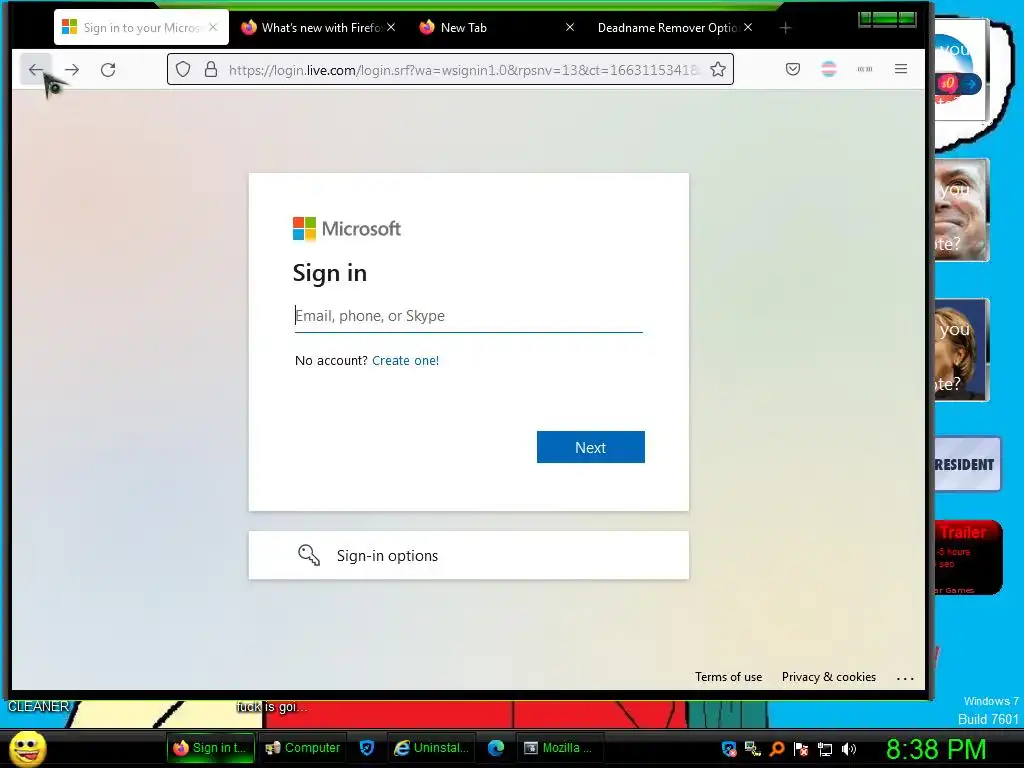The width and height of the screenshot is (1024, 768).
Task: Click the 8:38 PM clock
Action: (936, 750)
